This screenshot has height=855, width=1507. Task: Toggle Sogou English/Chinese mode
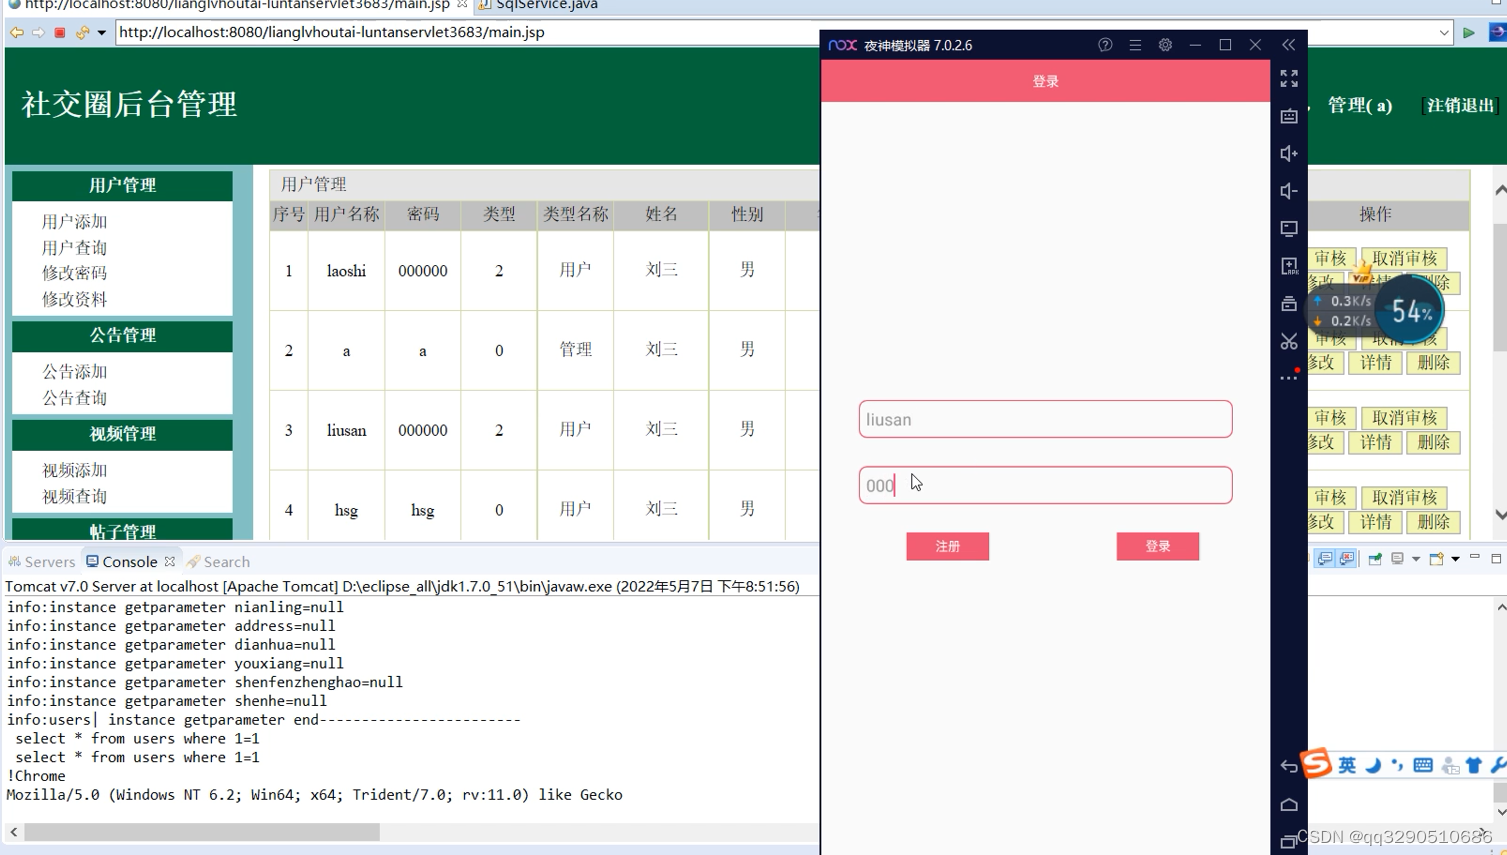point(1347,765)
